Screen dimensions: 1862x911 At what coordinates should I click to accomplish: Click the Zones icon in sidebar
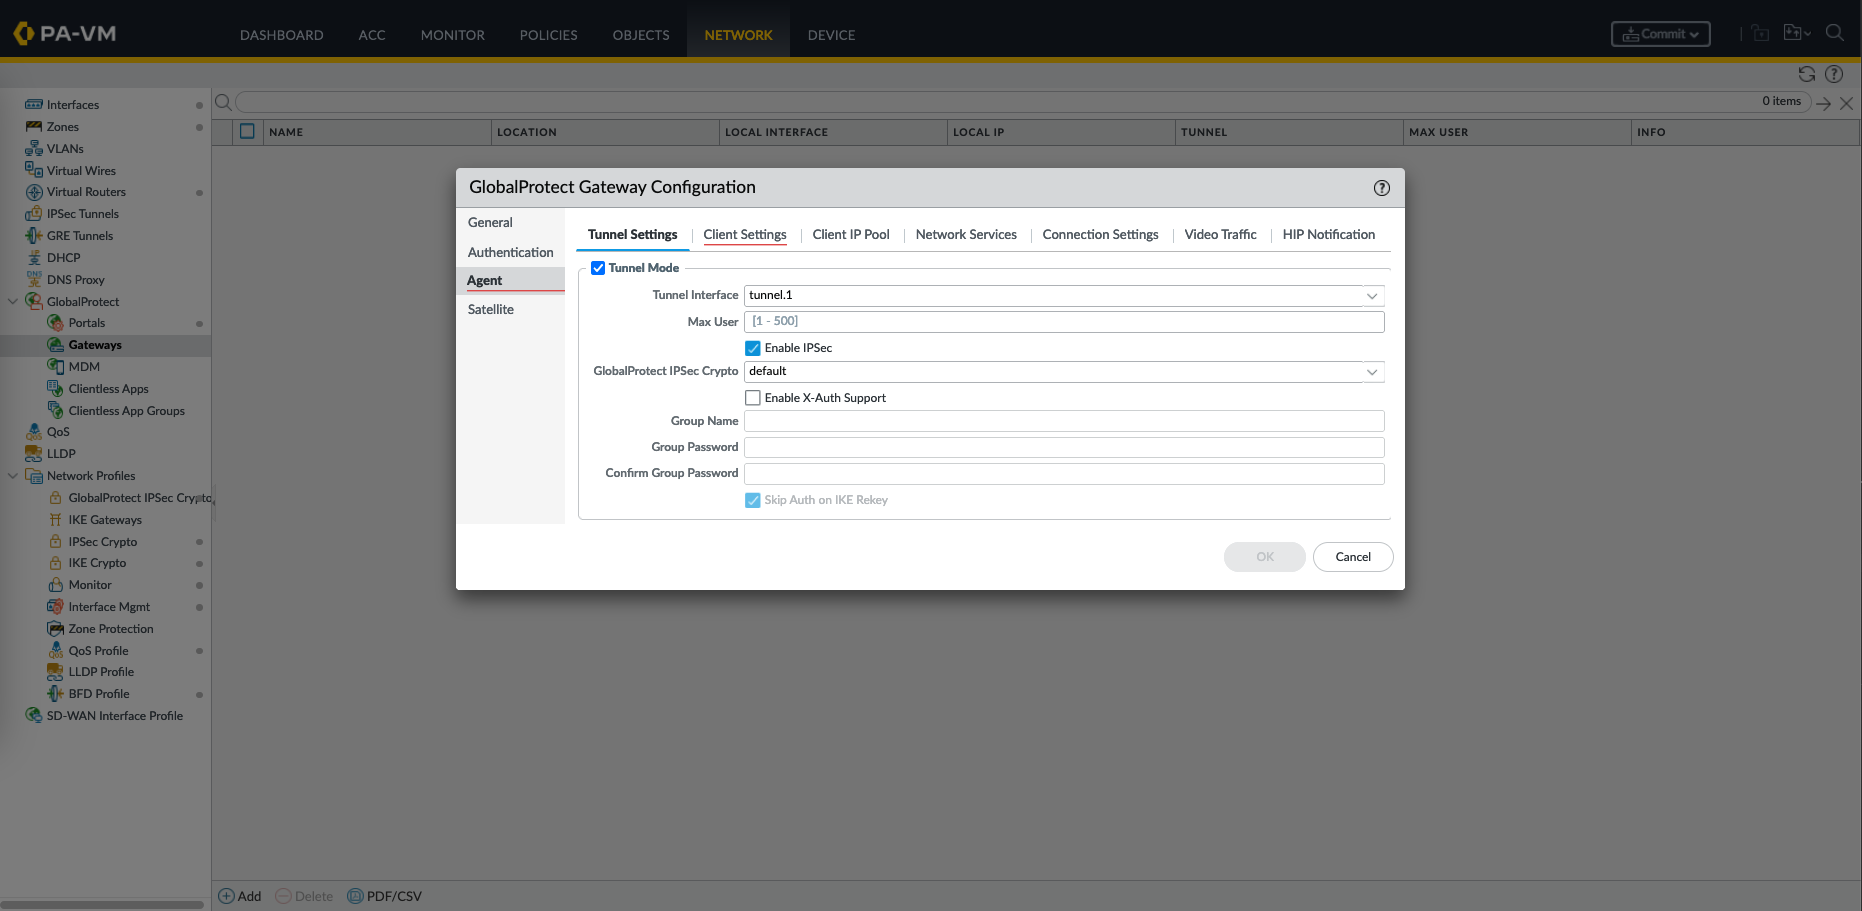pos(34,127)
